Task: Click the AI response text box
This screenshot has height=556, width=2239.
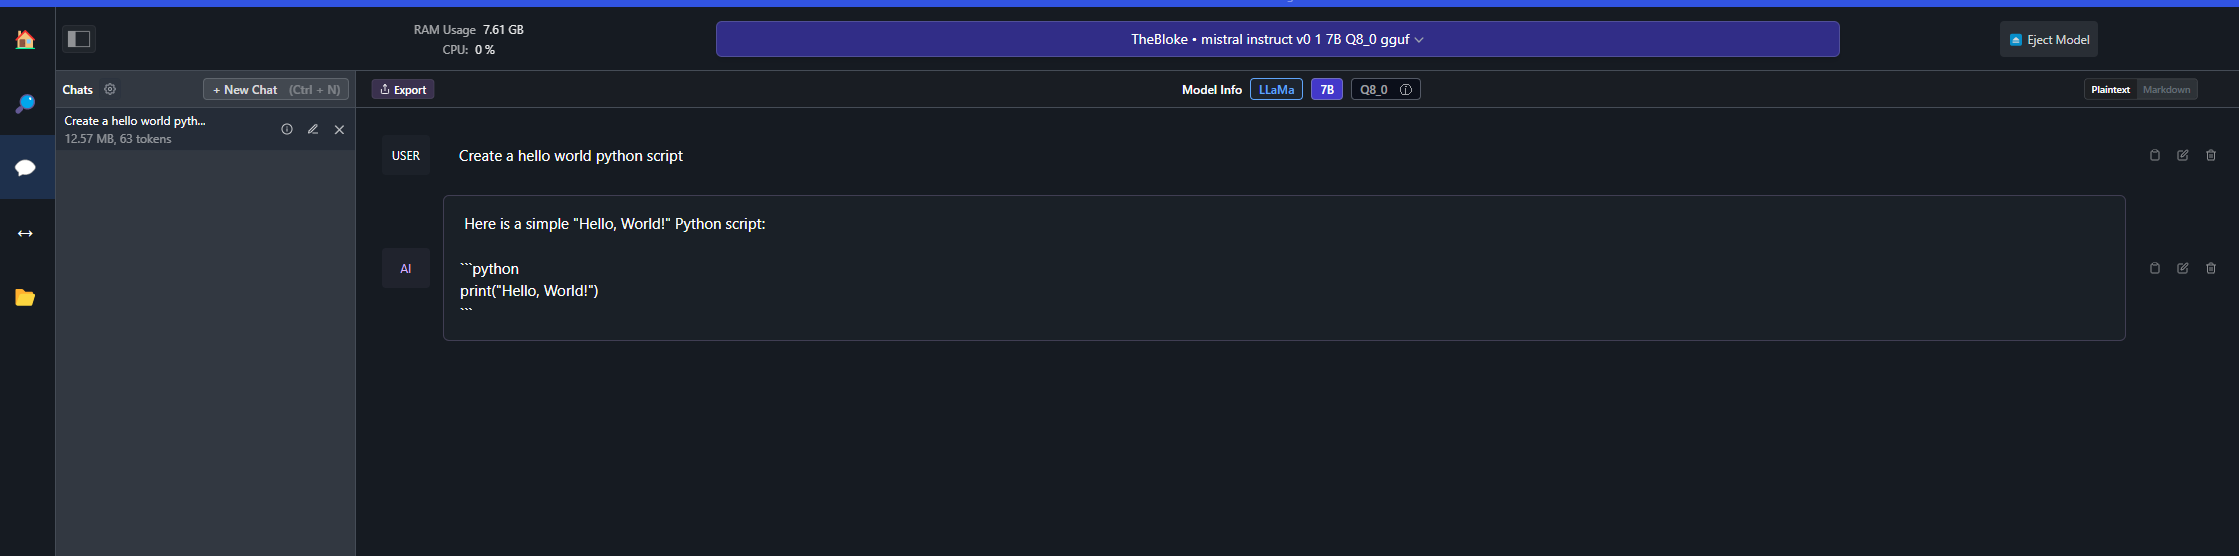Action: 1284,268
